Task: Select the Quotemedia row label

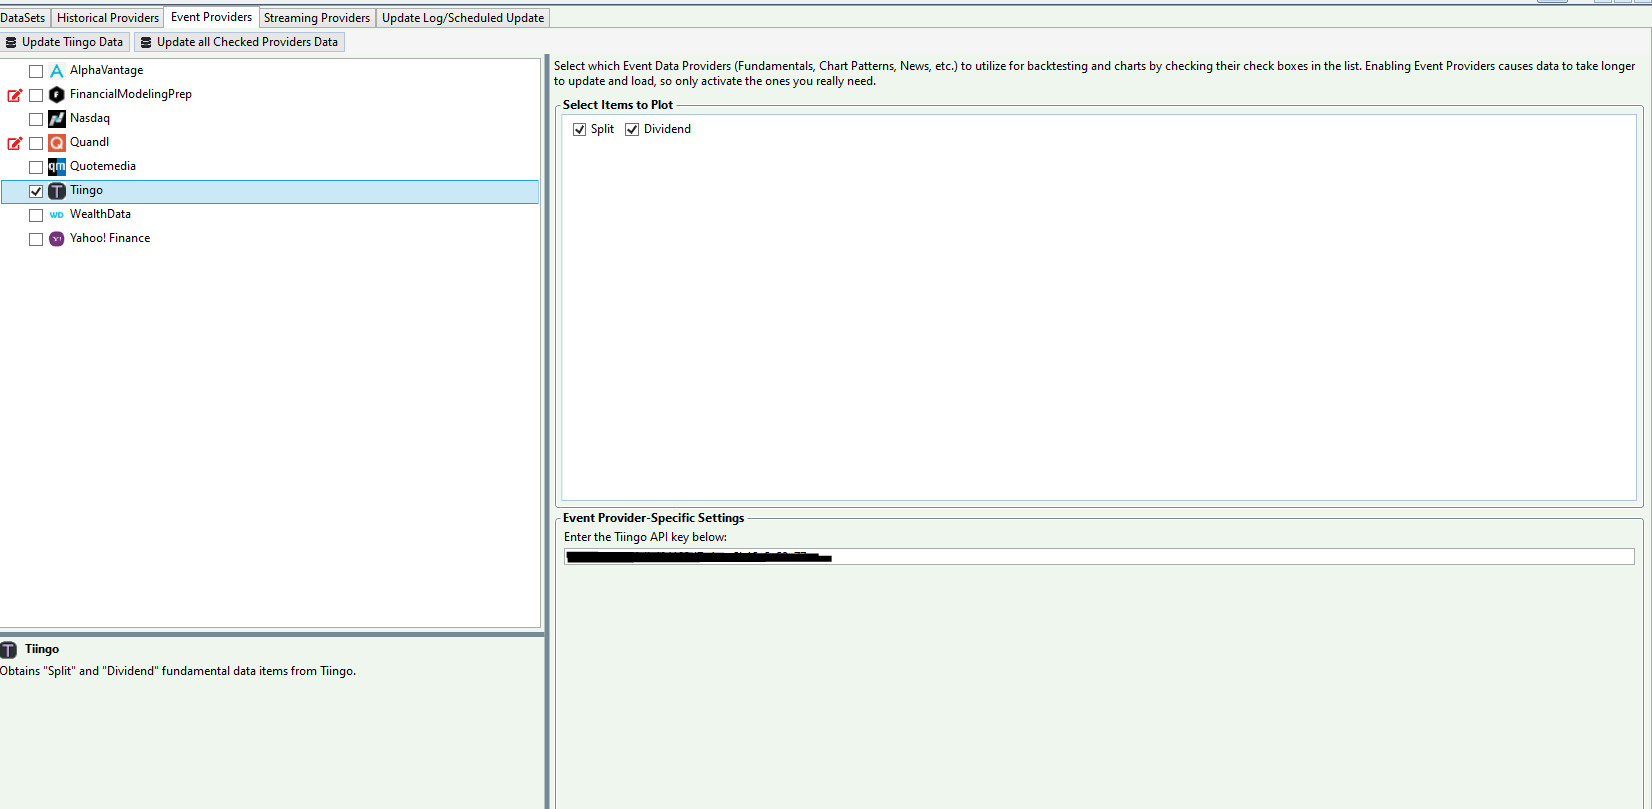Action: pyautogui.click(x=103, y=166)
